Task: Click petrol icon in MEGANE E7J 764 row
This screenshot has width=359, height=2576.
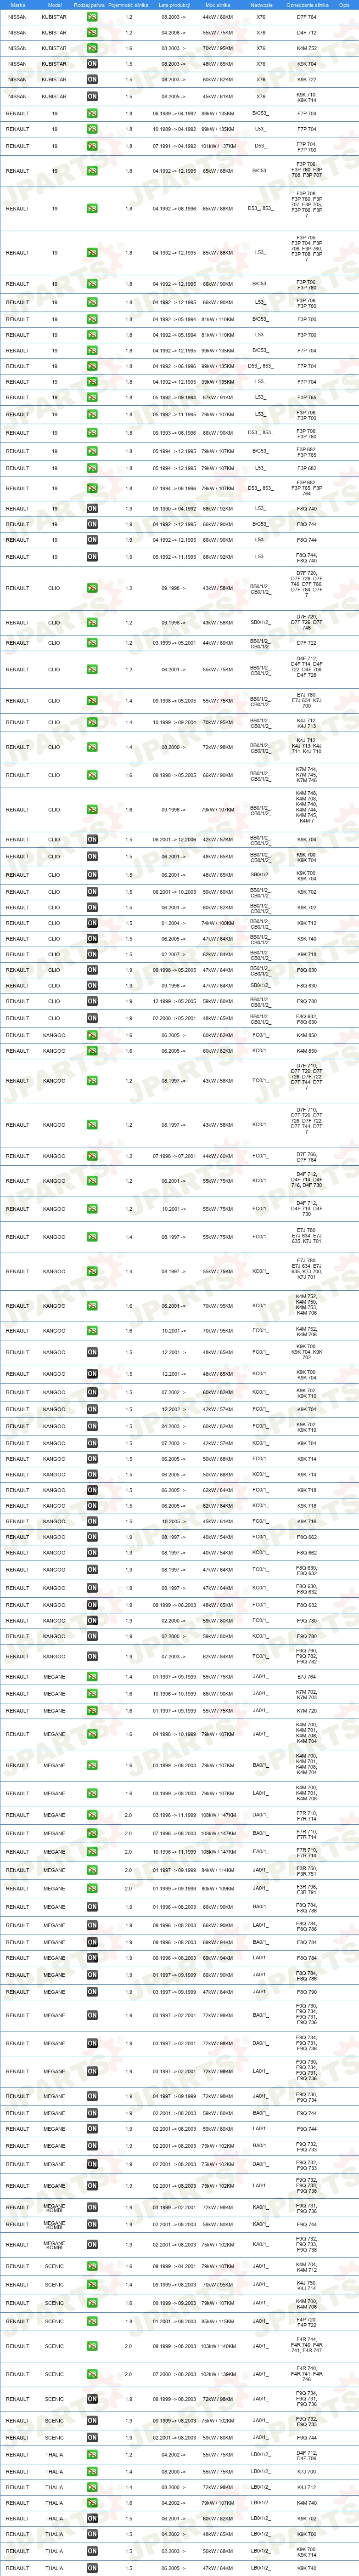Action: point(92,1677)
